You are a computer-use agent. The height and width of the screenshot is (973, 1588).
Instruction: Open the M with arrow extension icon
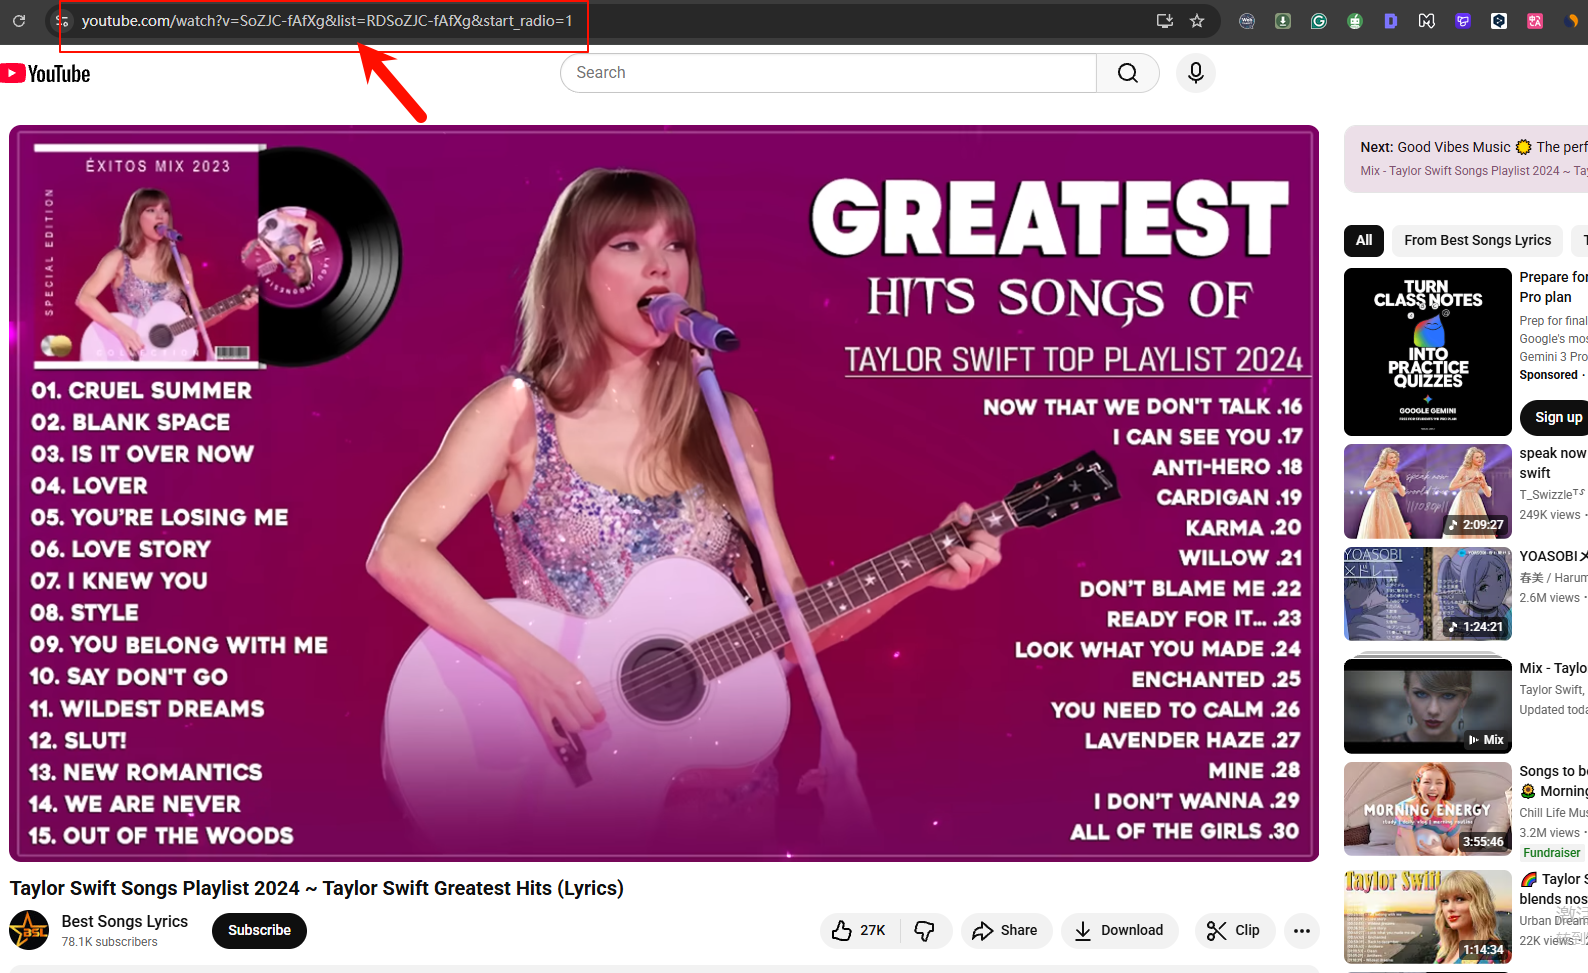pos(1427,20)
